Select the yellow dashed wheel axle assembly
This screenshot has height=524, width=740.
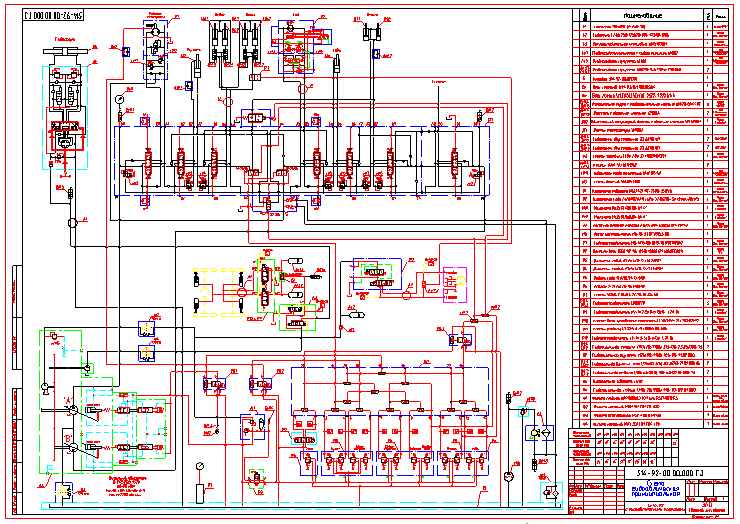pos(218,292)
